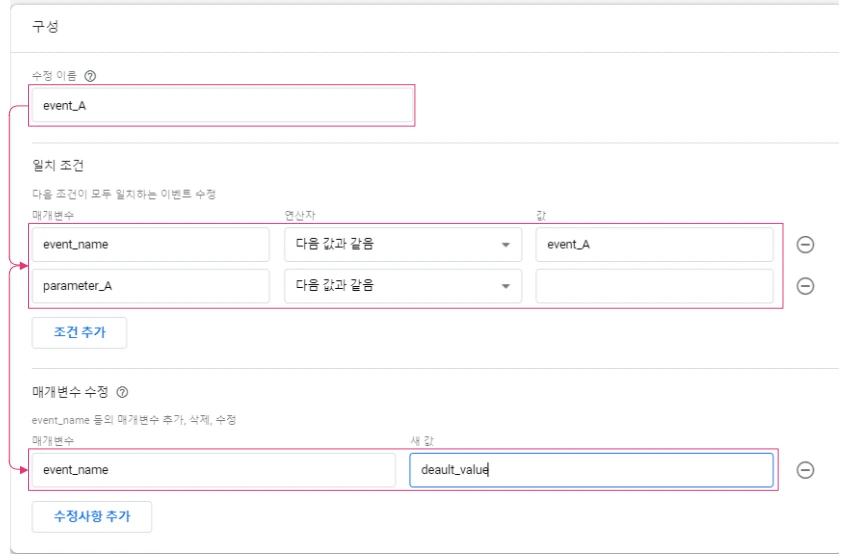Viewport: 845px width, 557px height.
Task: Click the 연산자 column label
Action: (x=300, y=215)
